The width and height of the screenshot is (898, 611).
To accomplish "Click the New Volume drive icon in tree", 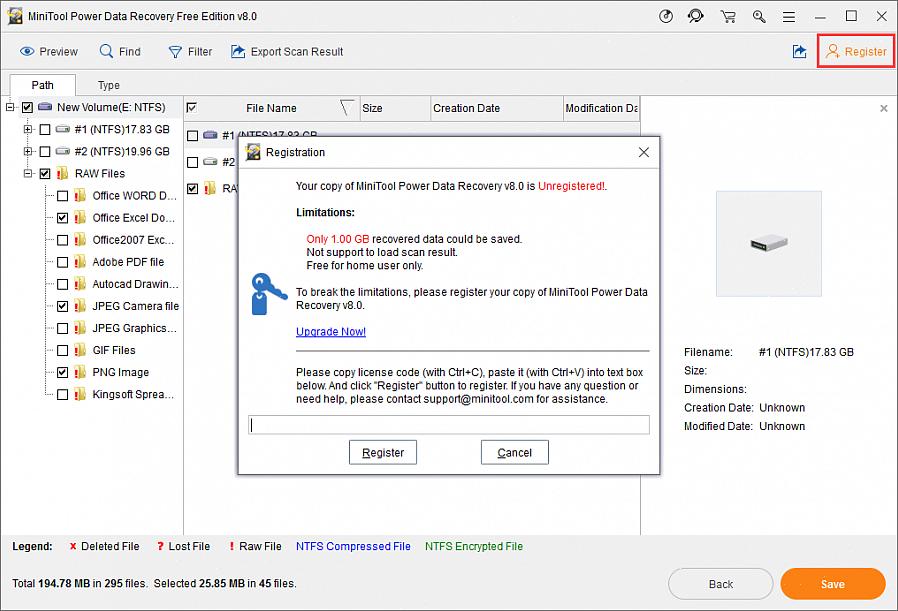I will 45,107.
